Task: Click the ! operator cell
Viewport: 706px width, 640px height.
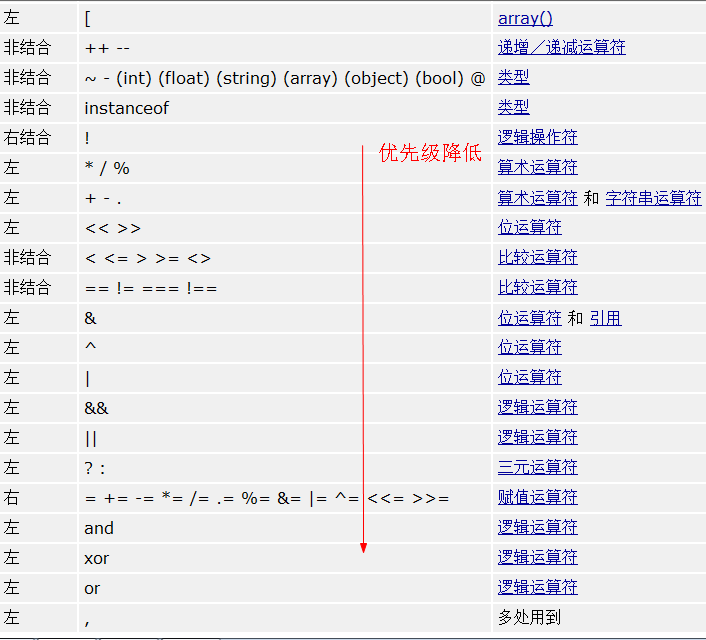Action: pos(285,138)
